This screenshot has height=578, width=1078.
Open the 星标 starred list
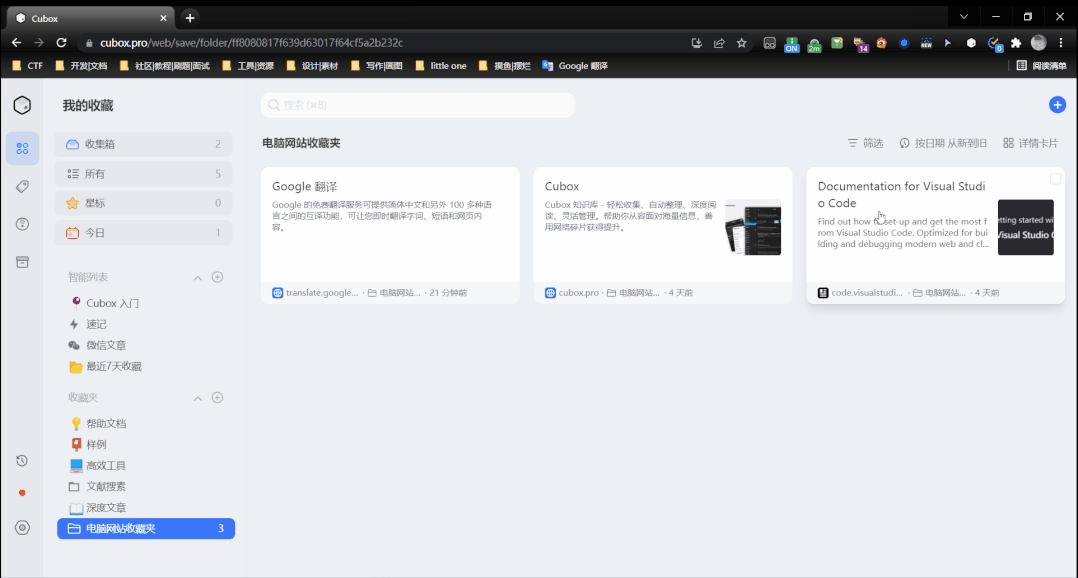[143, 203]
